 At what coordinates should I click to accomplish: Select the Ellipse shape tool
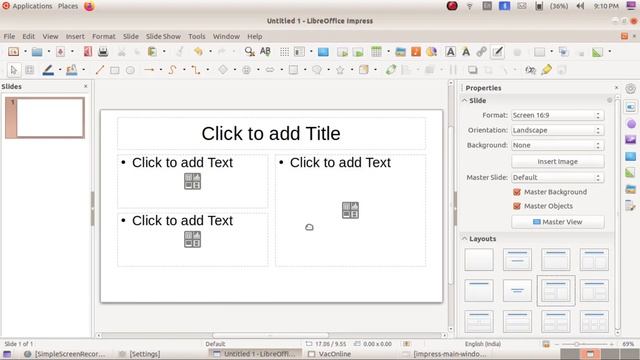(x=130, y=70)
